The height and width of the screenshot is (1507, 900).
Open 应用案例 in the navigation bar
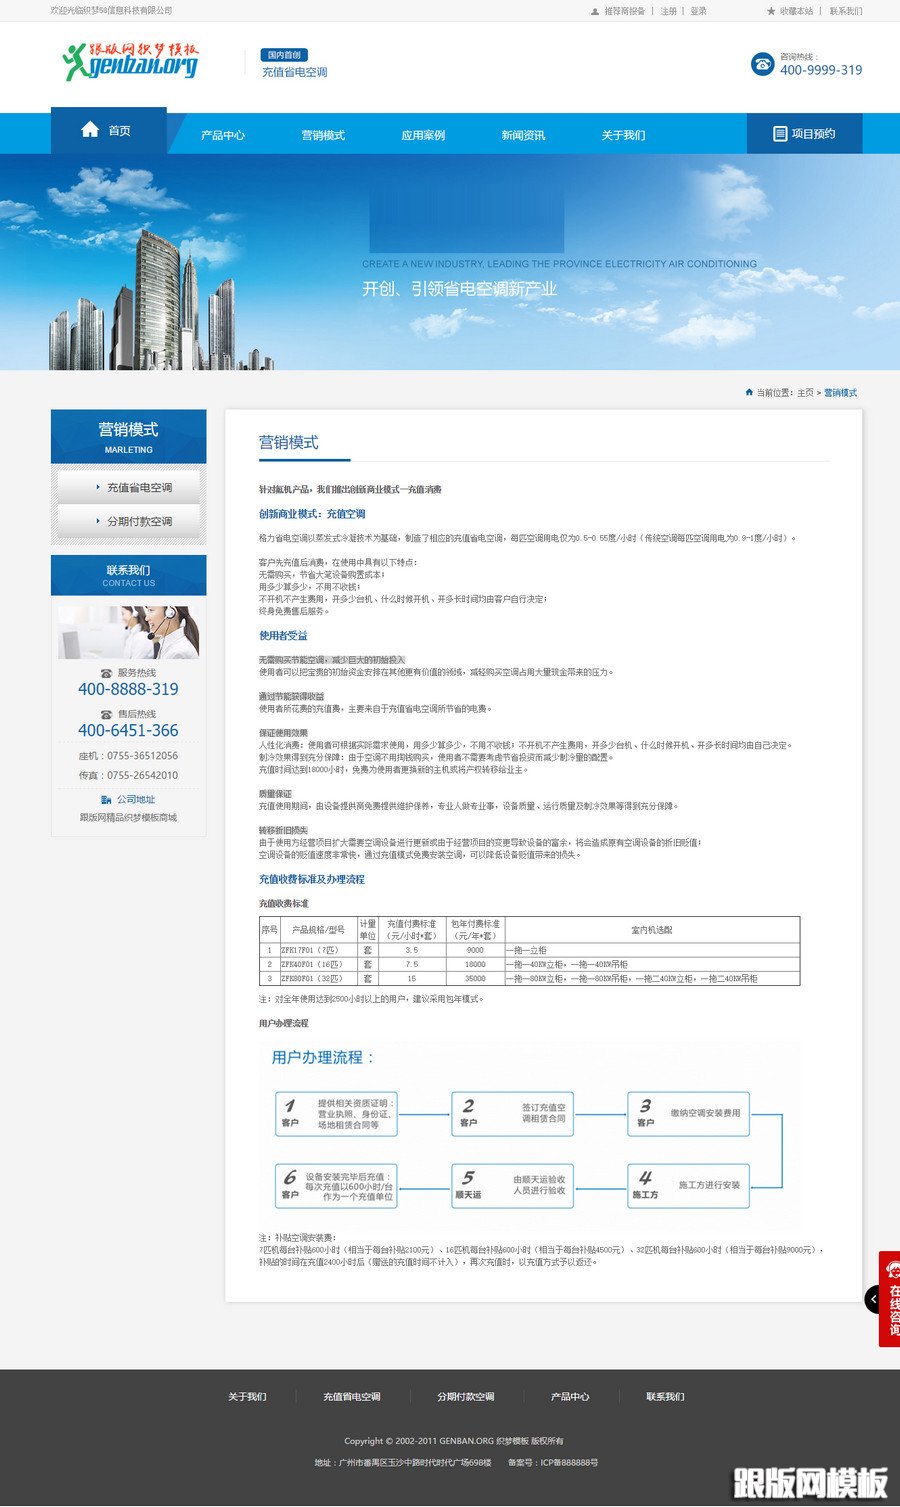[423, 135]
